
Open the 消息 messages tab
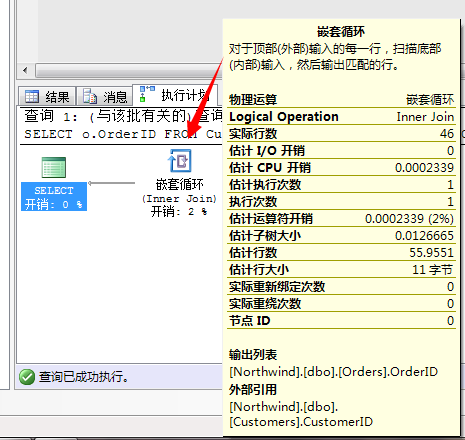(105, 97)
